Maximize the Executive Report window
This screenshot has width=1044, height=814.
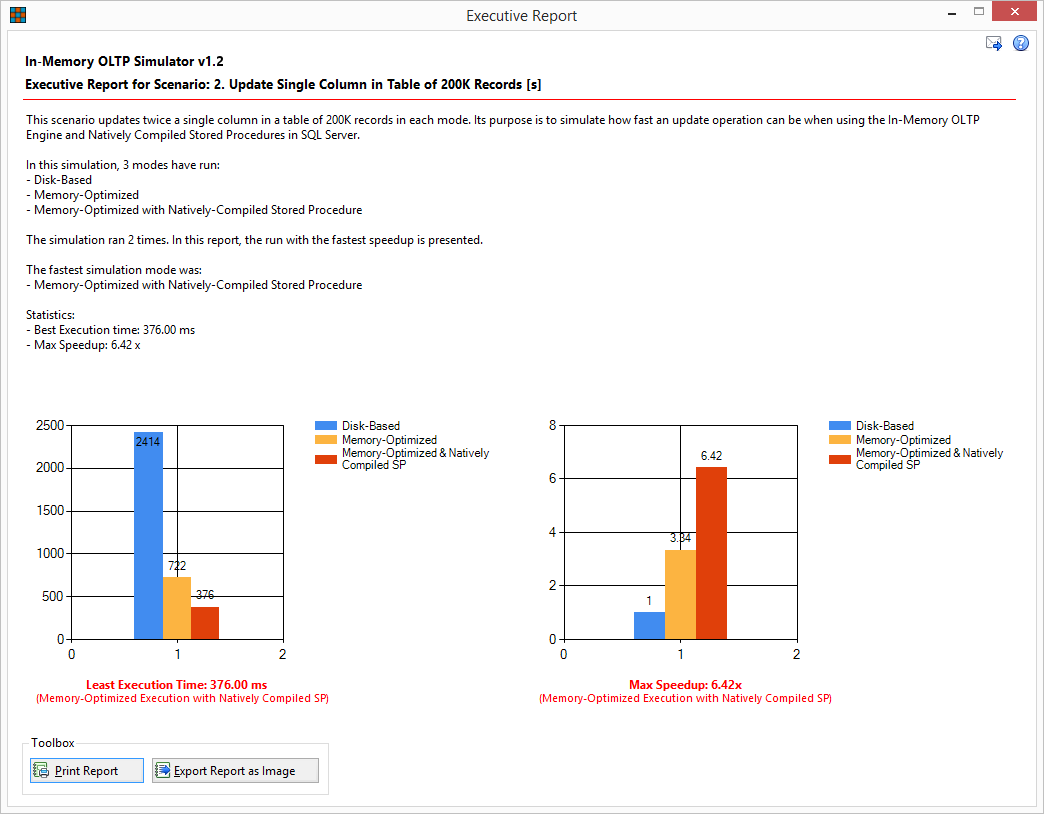tap(979, 11)
